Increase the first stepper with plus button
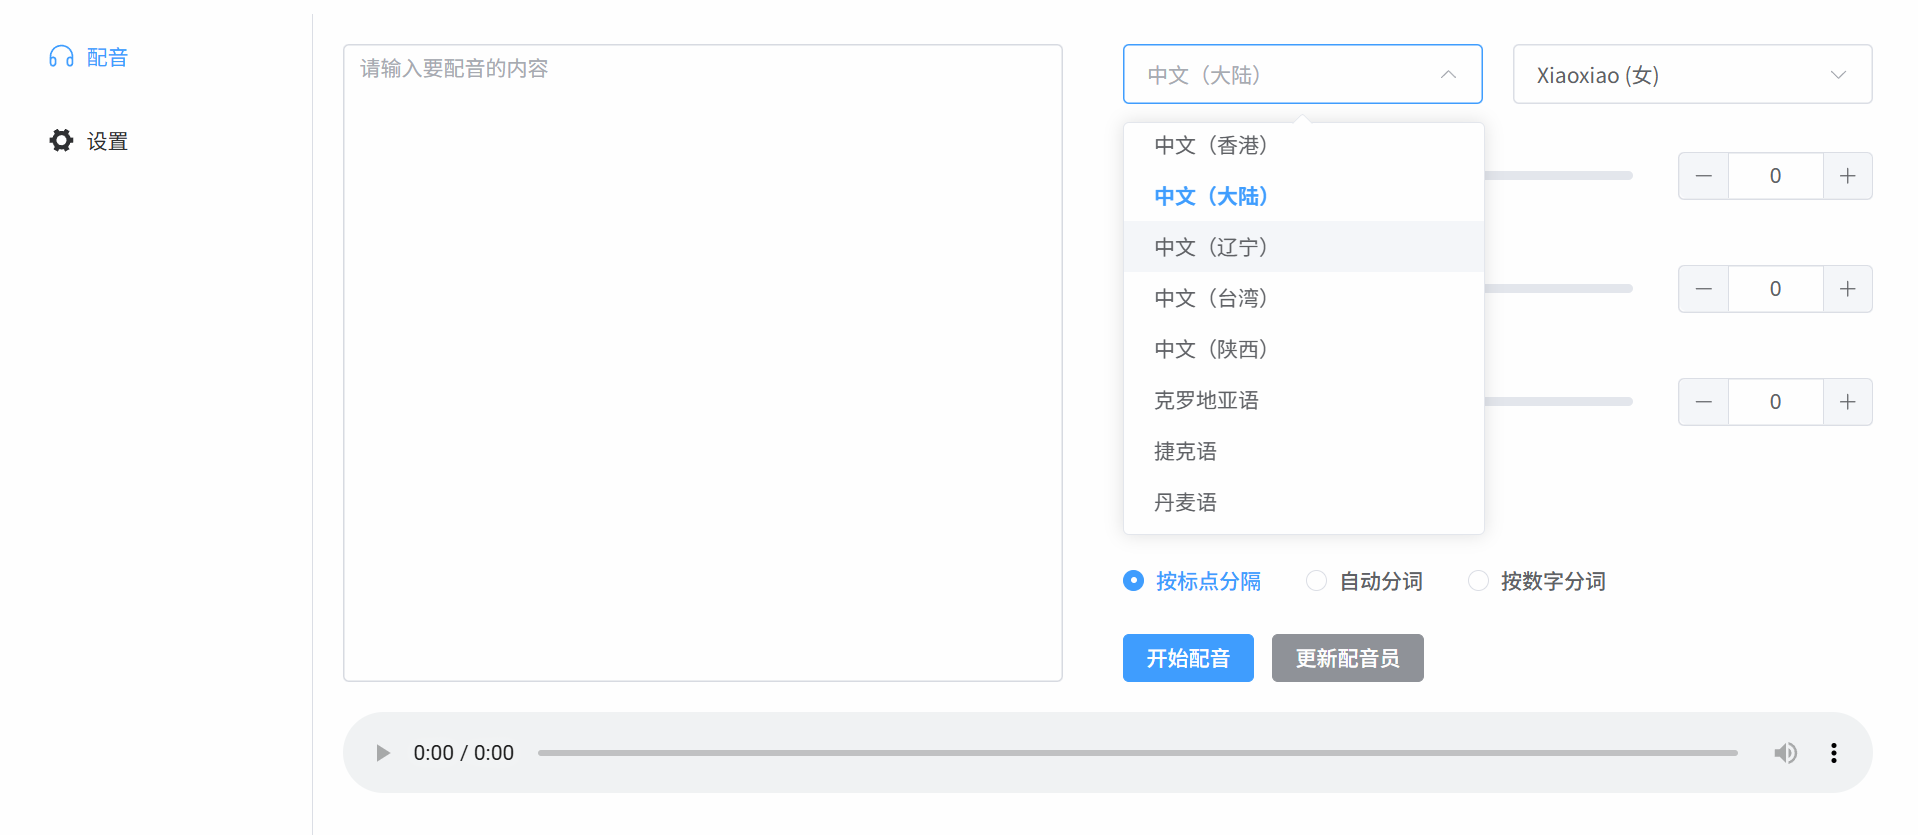 point(1847,176)
